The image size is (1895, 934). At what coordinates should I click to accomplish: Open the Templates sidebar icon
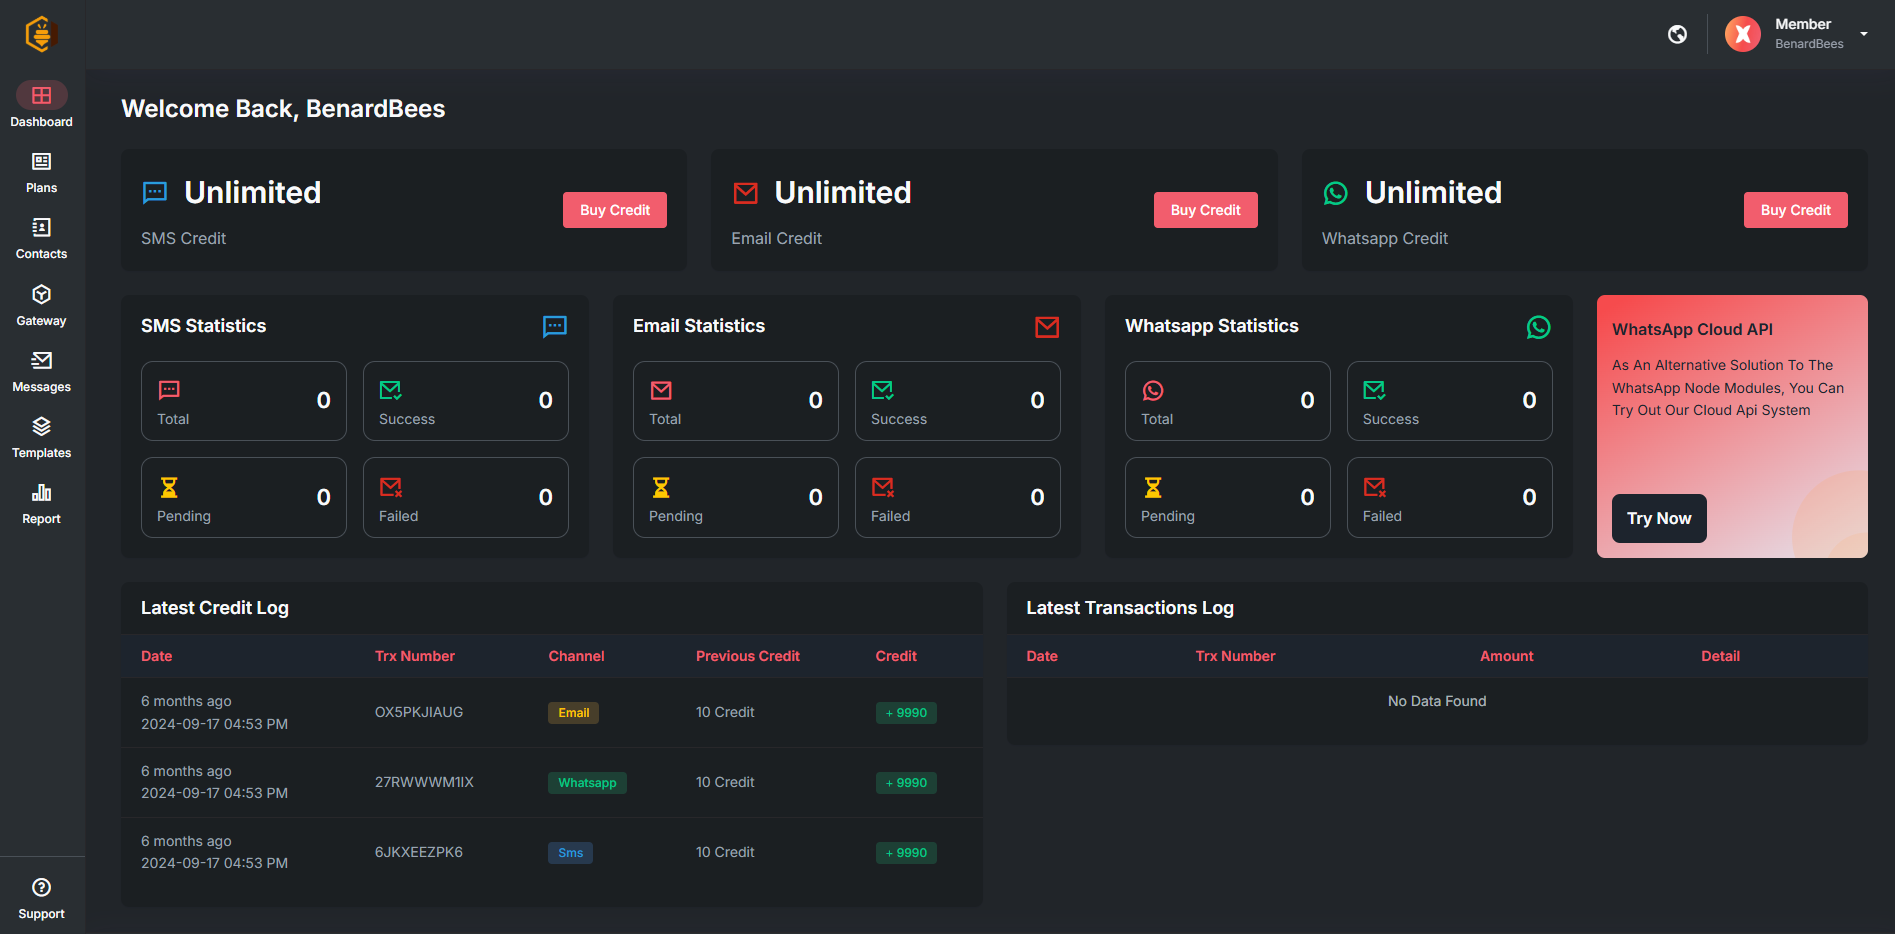(41, 427)
